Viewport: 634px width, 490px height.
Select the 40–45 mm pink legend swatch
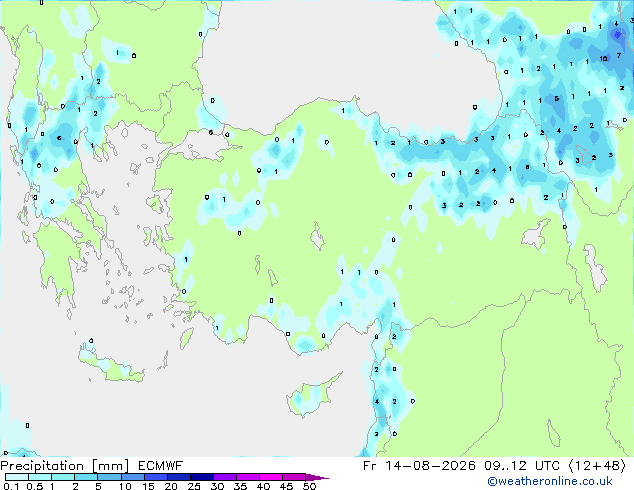(271, 477)
